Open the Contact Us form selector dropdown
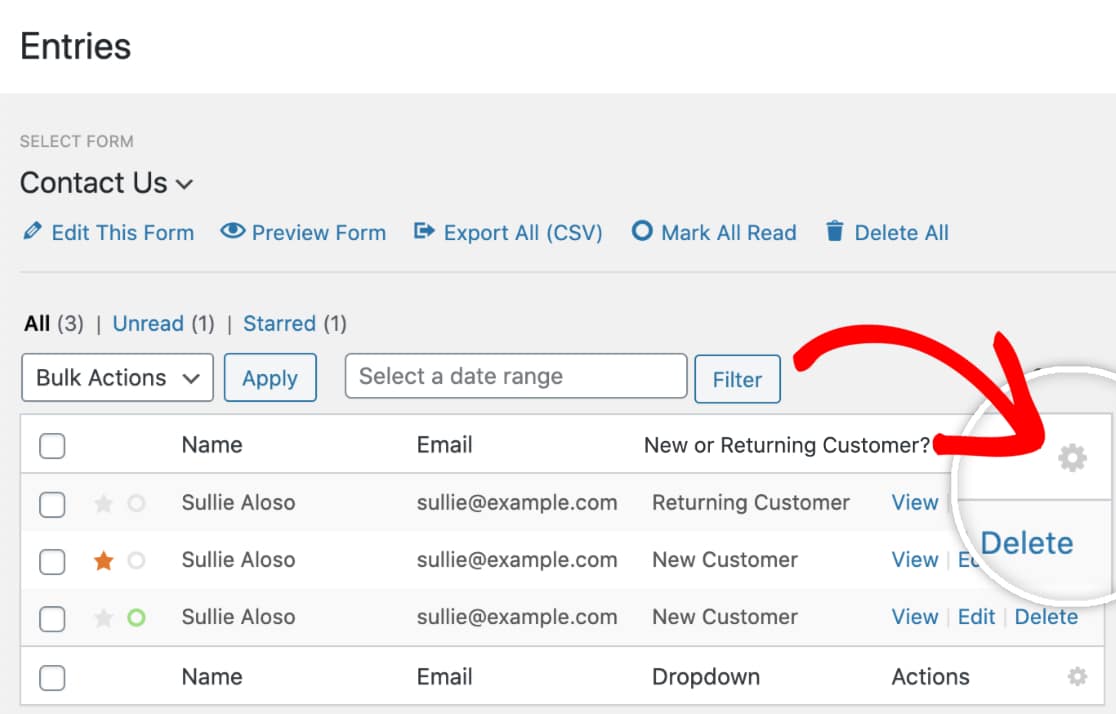The height and width of the screenshot is (714, 1116). click(x=107, y=183)
